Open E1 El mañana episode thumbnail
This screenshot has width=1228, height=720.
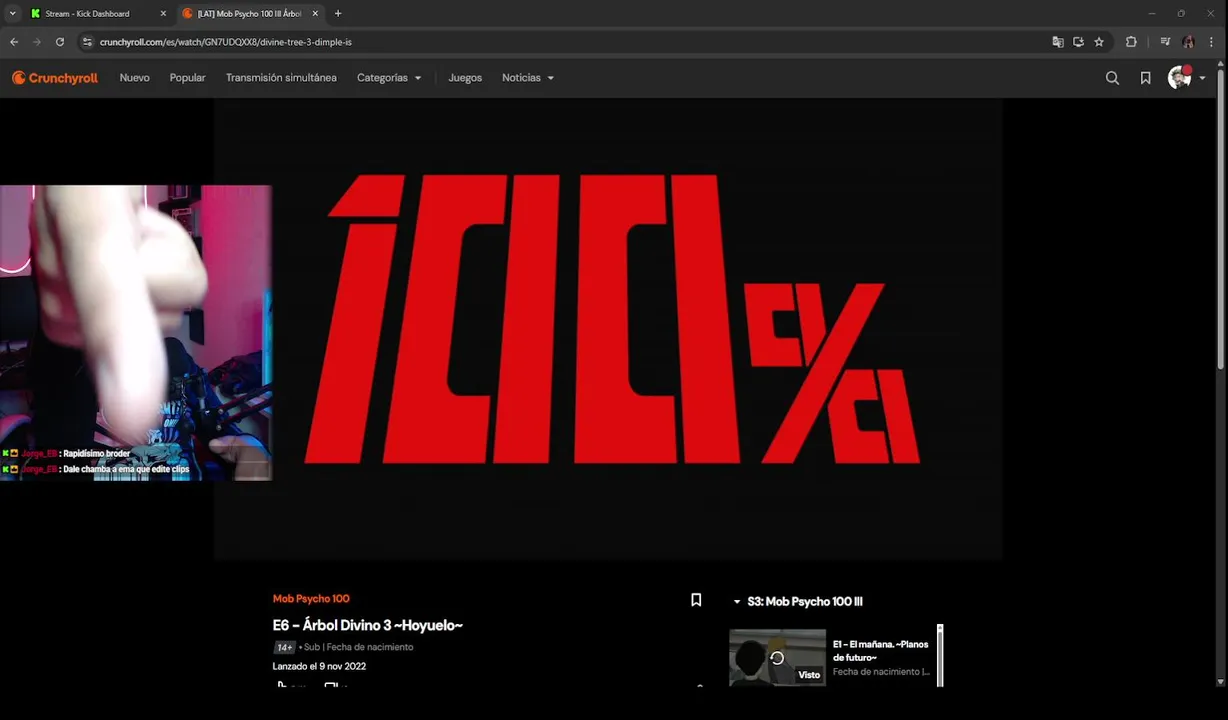pyautogui.click(x=777, y=657)
